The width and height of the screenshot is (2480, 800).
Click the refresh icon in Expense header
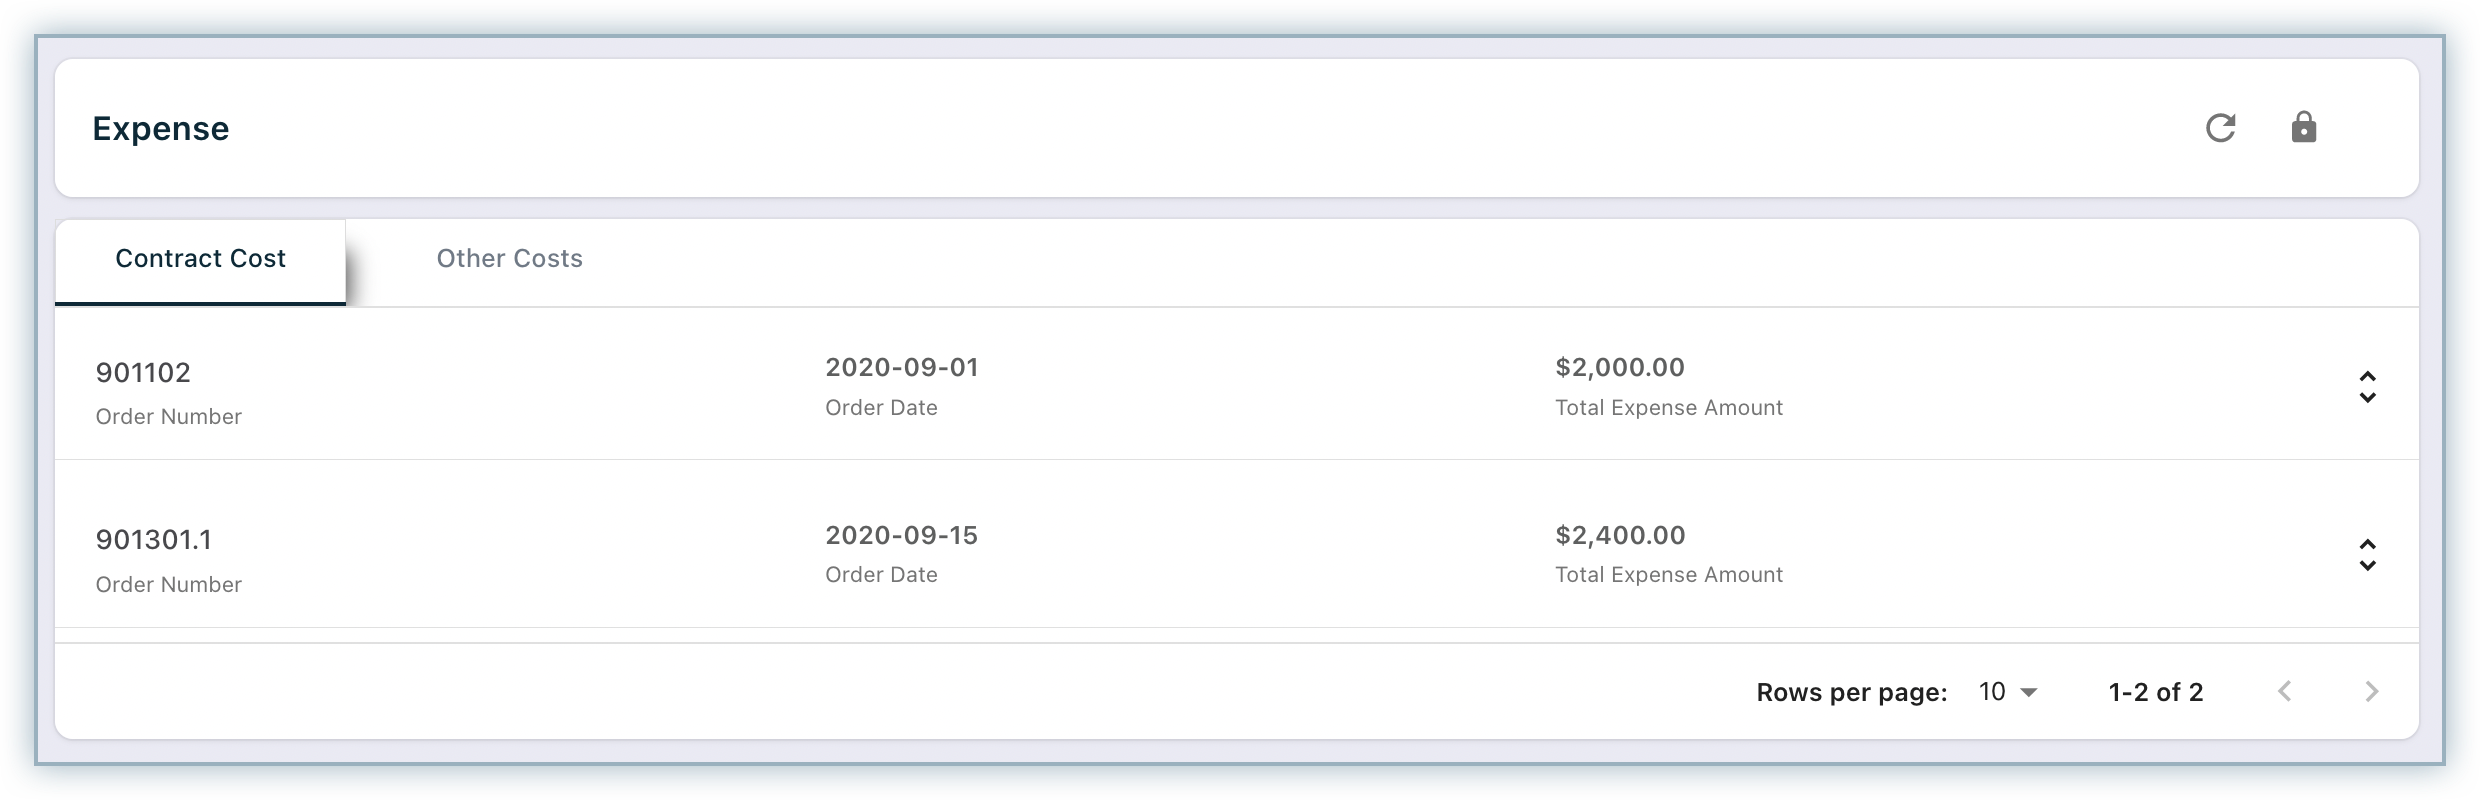click(x=2220, y=128)
